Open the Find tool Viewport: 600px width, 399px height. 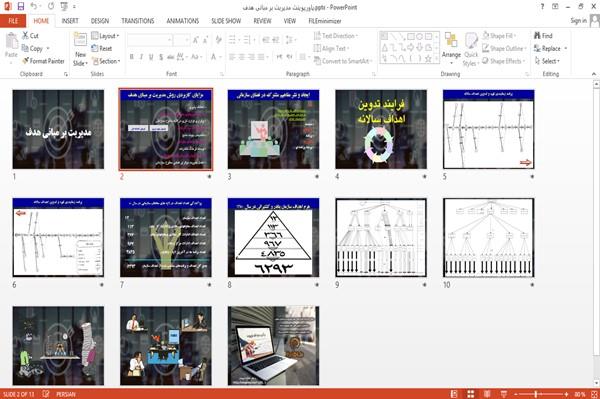[543, 36]
